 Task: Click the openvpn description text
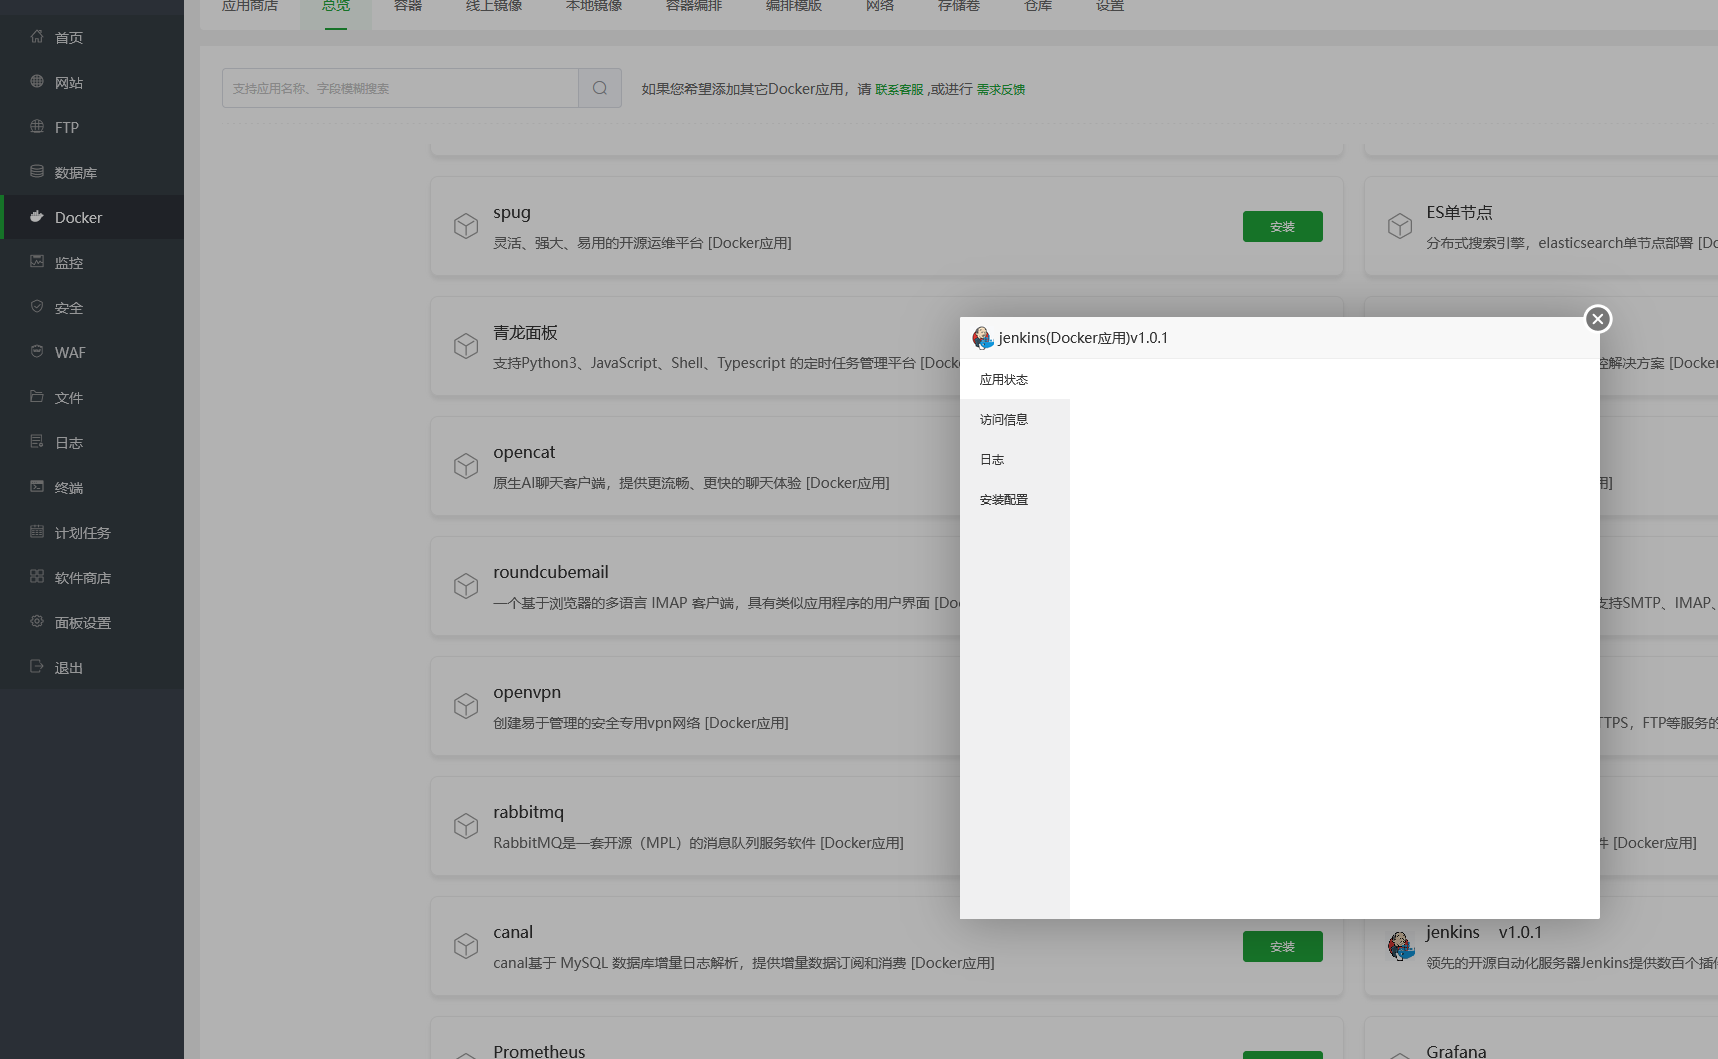[x=640, y=723]
